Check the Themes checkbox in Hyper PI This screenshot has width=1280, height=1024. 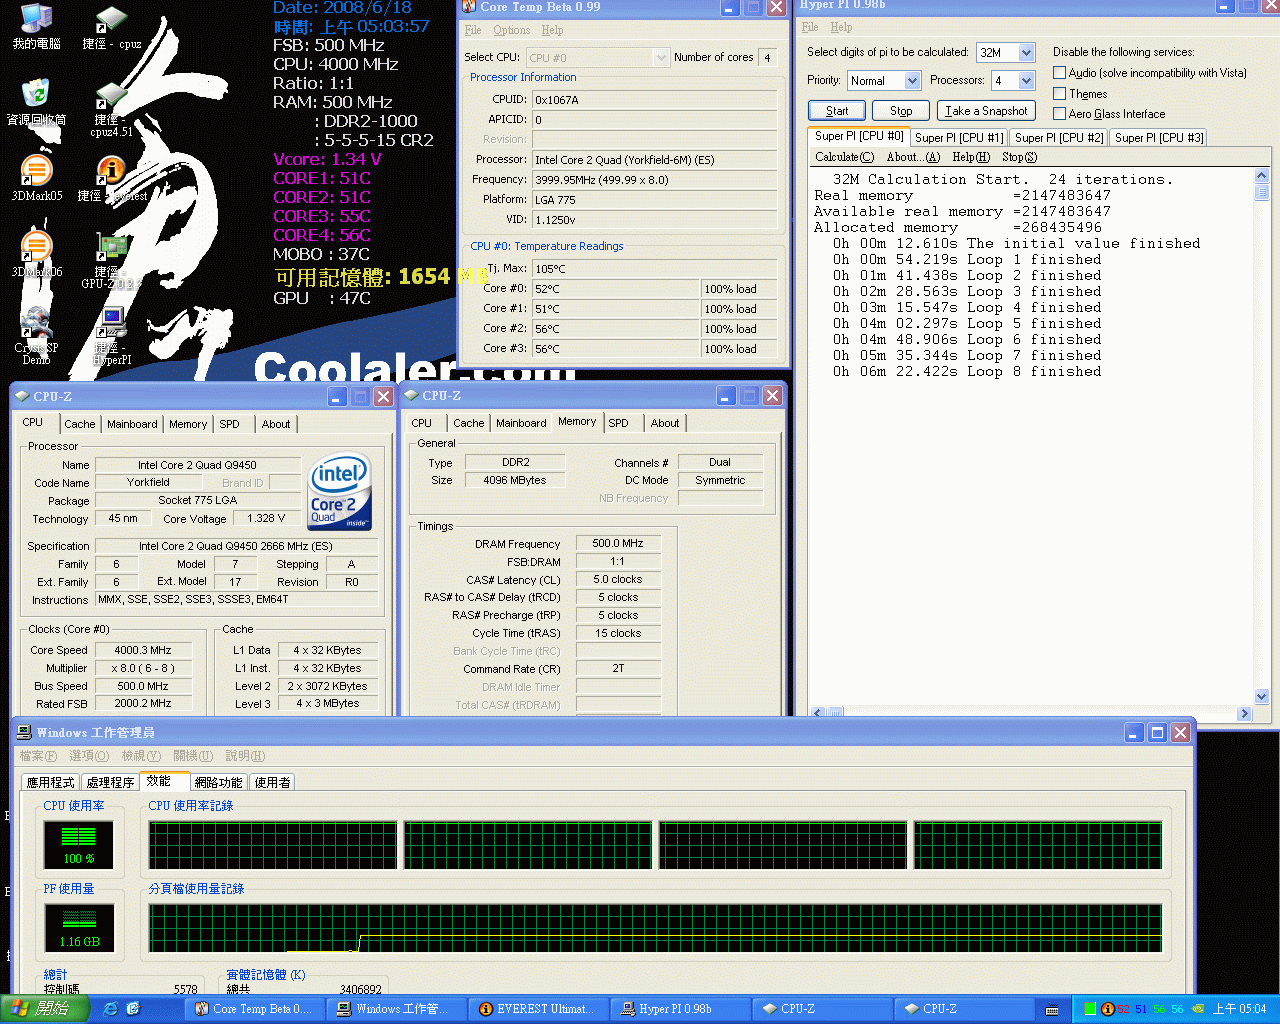click(1059, 94)
